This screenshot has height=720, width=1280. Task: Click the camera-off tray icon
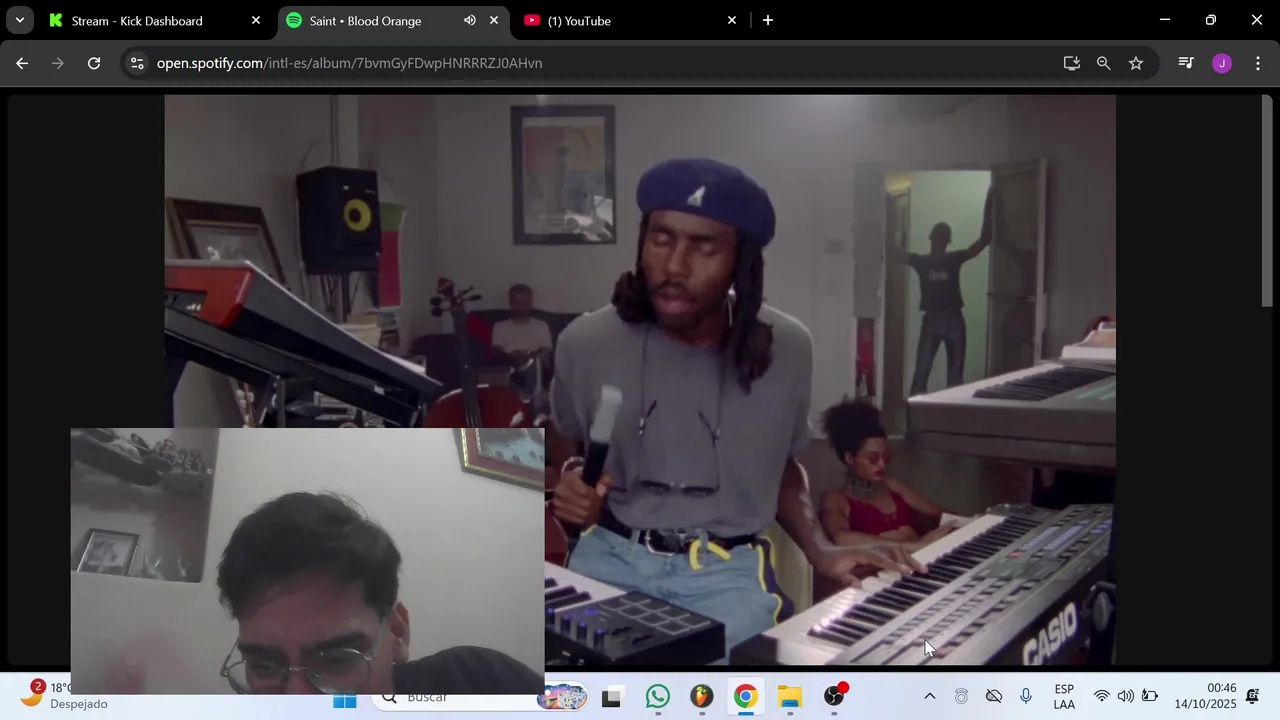click(x=994, y=696)
